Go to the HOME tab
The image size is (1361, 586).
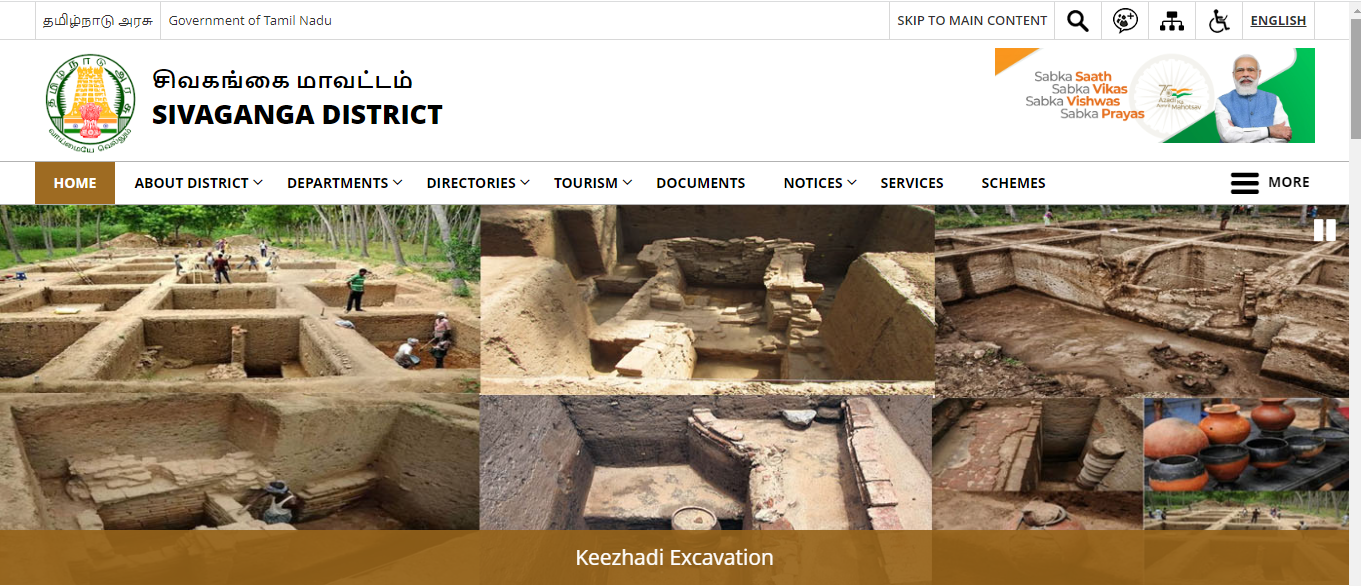(x=75, y=183)
